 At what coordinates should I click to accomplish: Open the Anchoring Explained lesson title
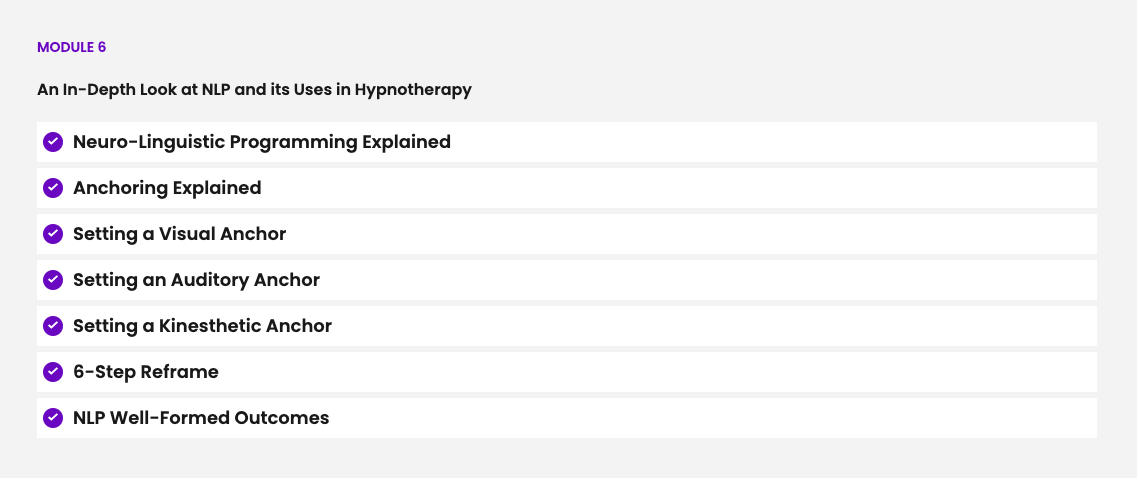pos(167,188)
